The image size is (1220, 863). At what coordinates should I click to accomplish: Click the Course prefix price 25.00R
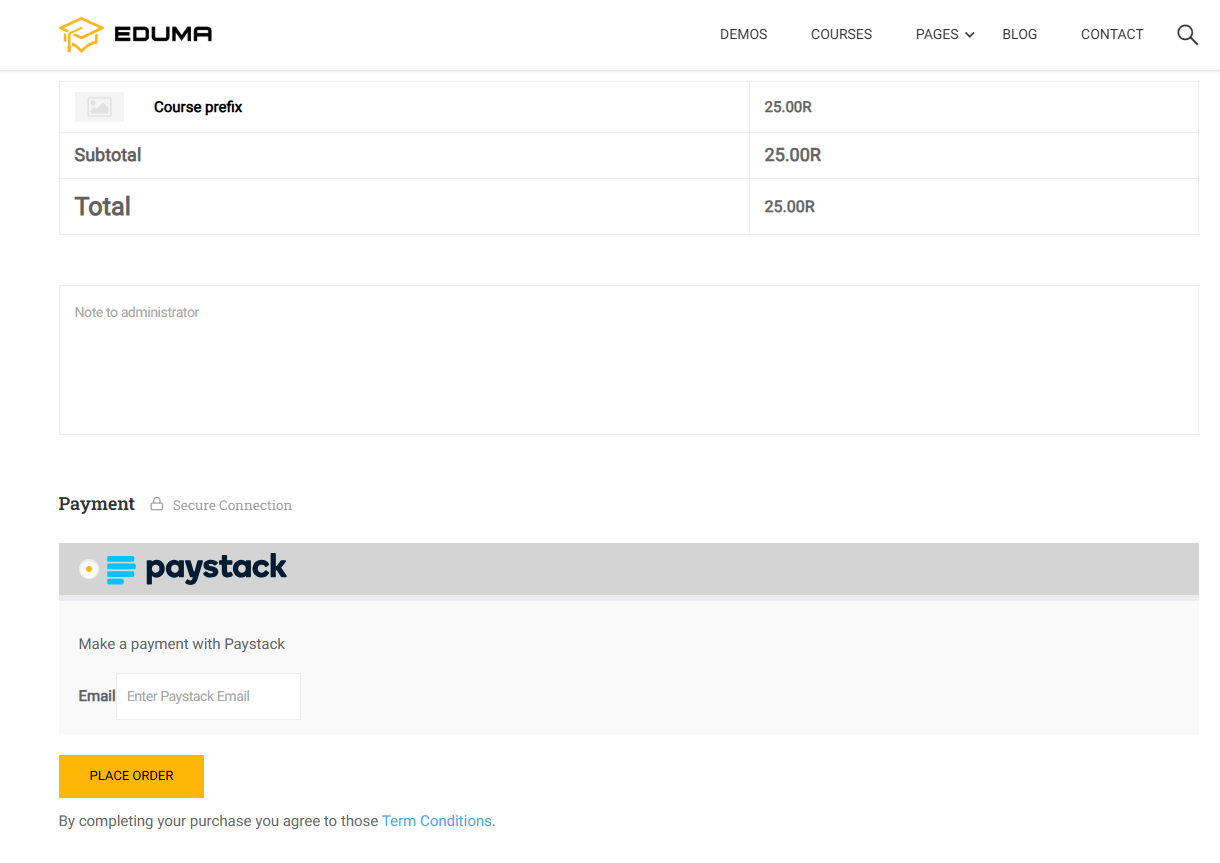(788, 107)
